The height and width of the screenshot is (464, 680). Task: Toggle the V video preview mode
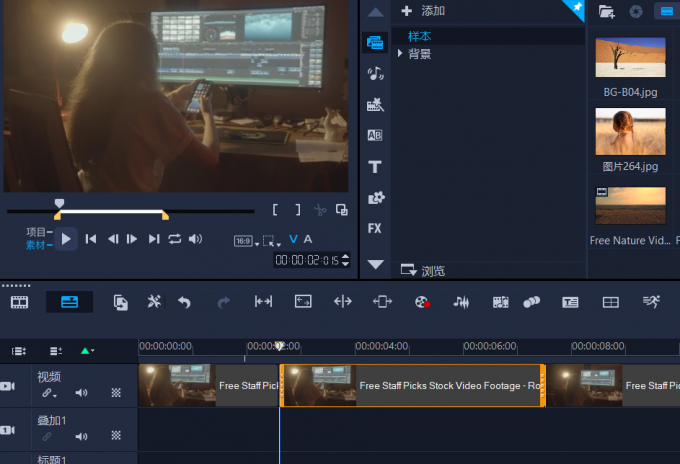pos(293,239)
